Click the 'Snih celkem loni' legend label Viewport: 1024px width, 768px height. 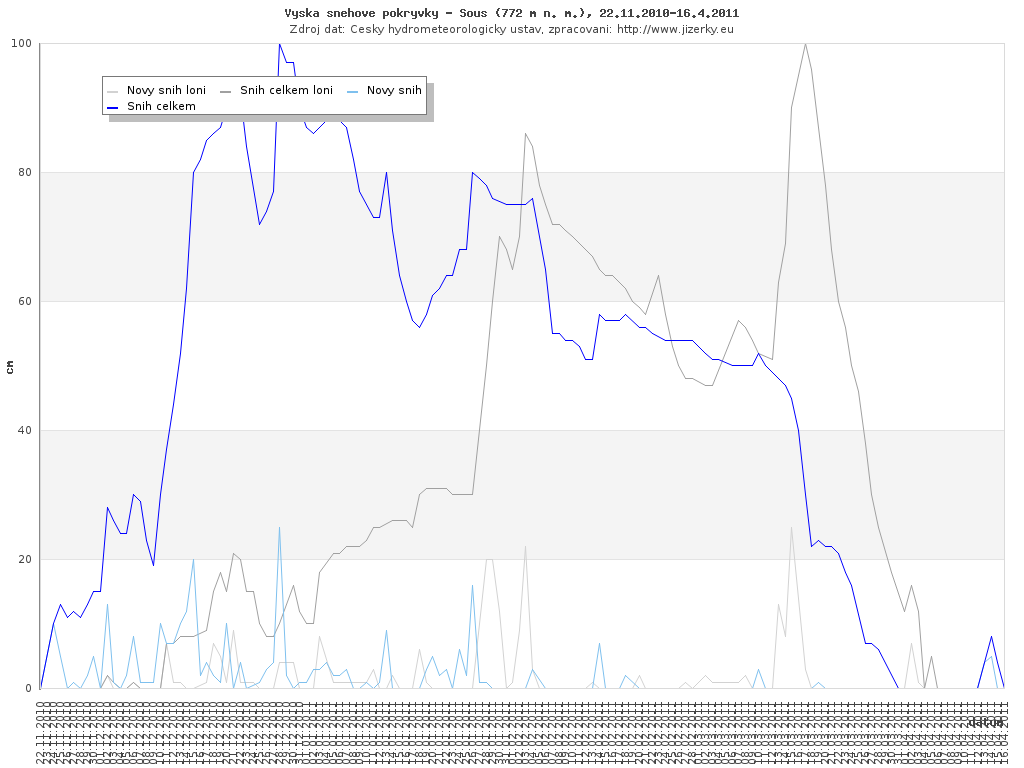286,90
